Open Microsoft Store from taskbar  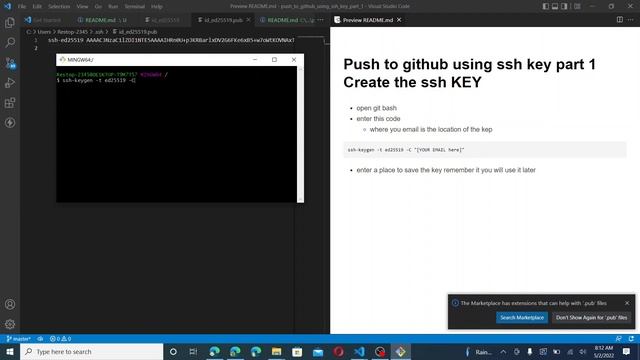tap(297, 351)
